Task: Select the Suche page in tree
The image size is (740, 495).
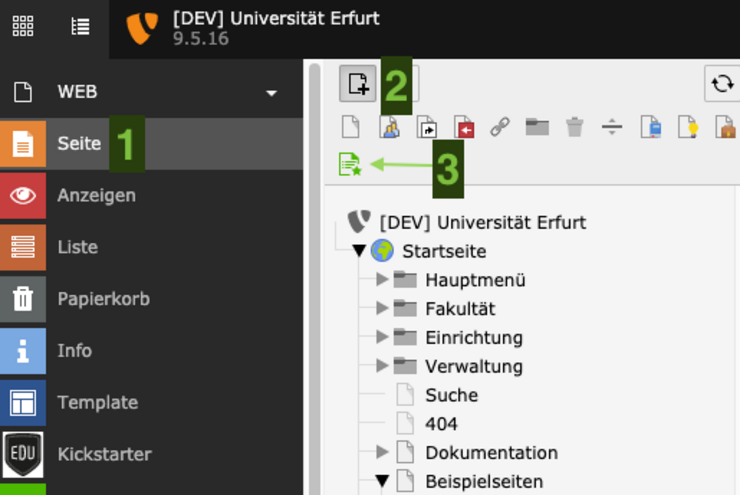Action: [x=451, y=395]
